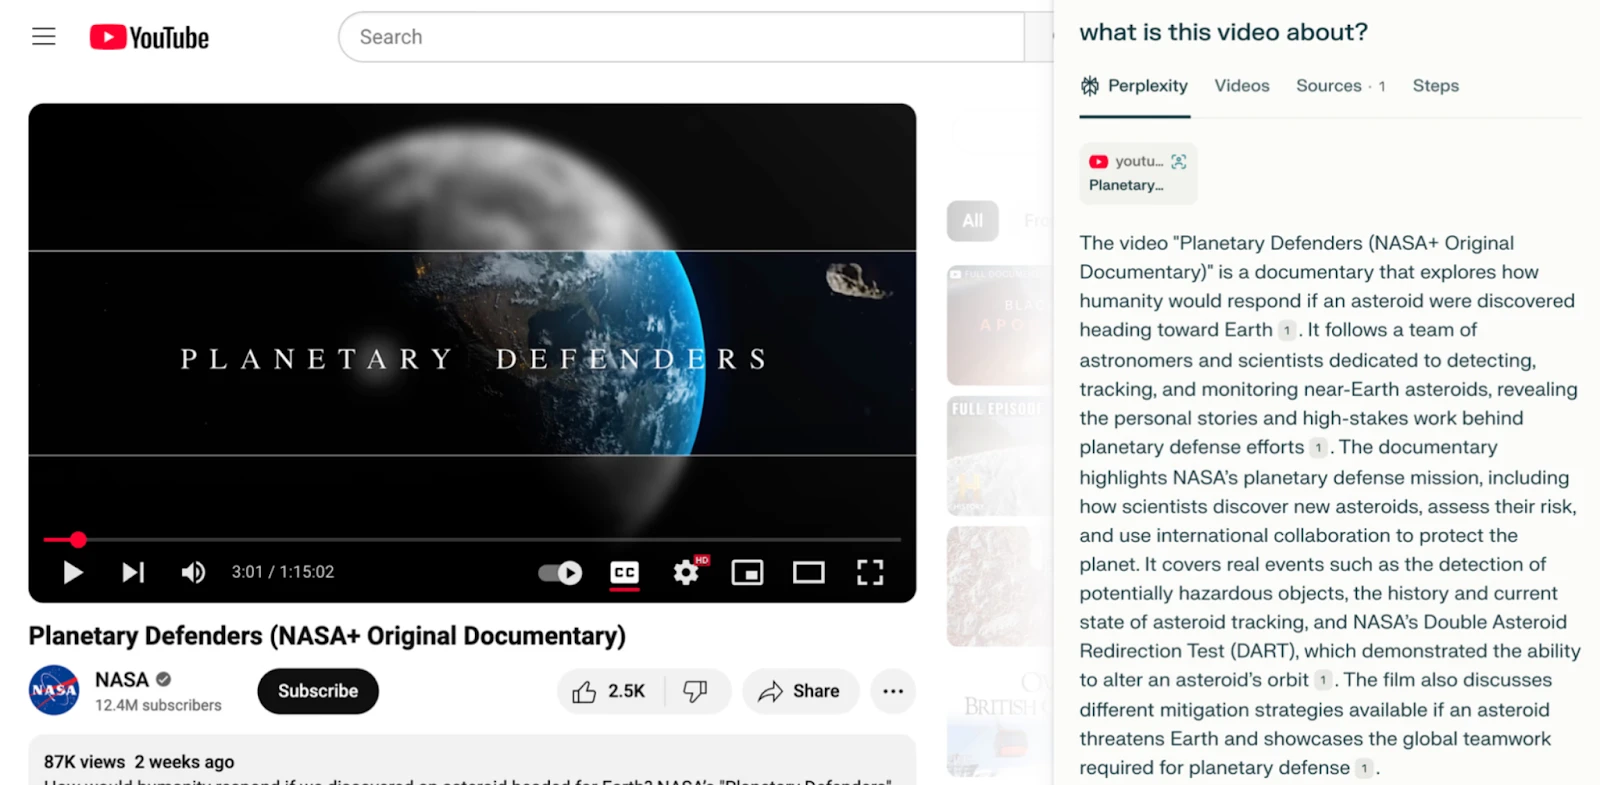Toggle closed captions CC

pos(625,572)
